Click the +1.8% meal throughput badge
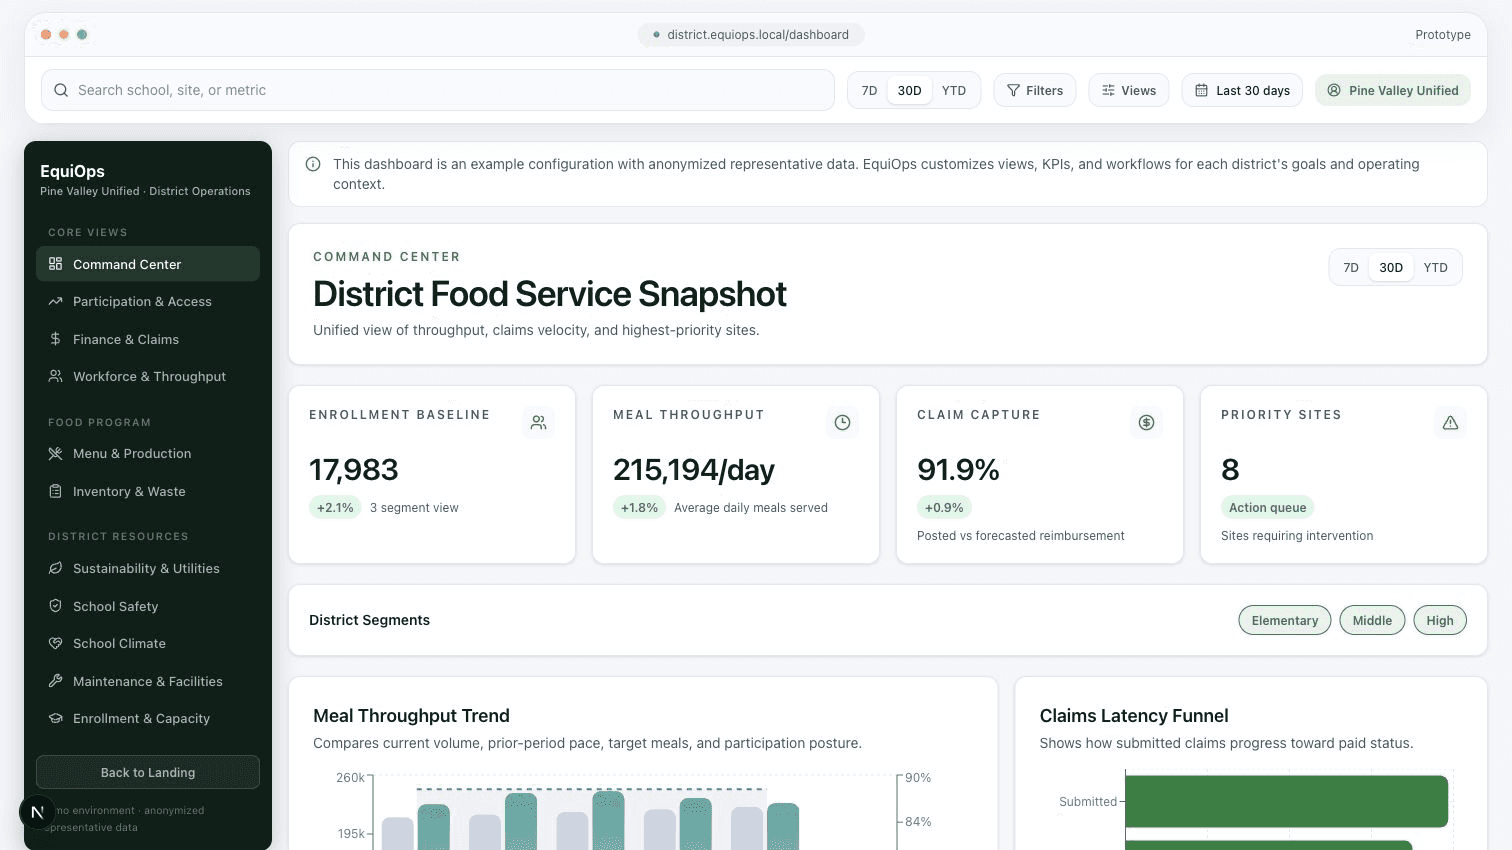The height and width of the screenshot is (850, 1512). pyautogui.click(x=639, y=507)
